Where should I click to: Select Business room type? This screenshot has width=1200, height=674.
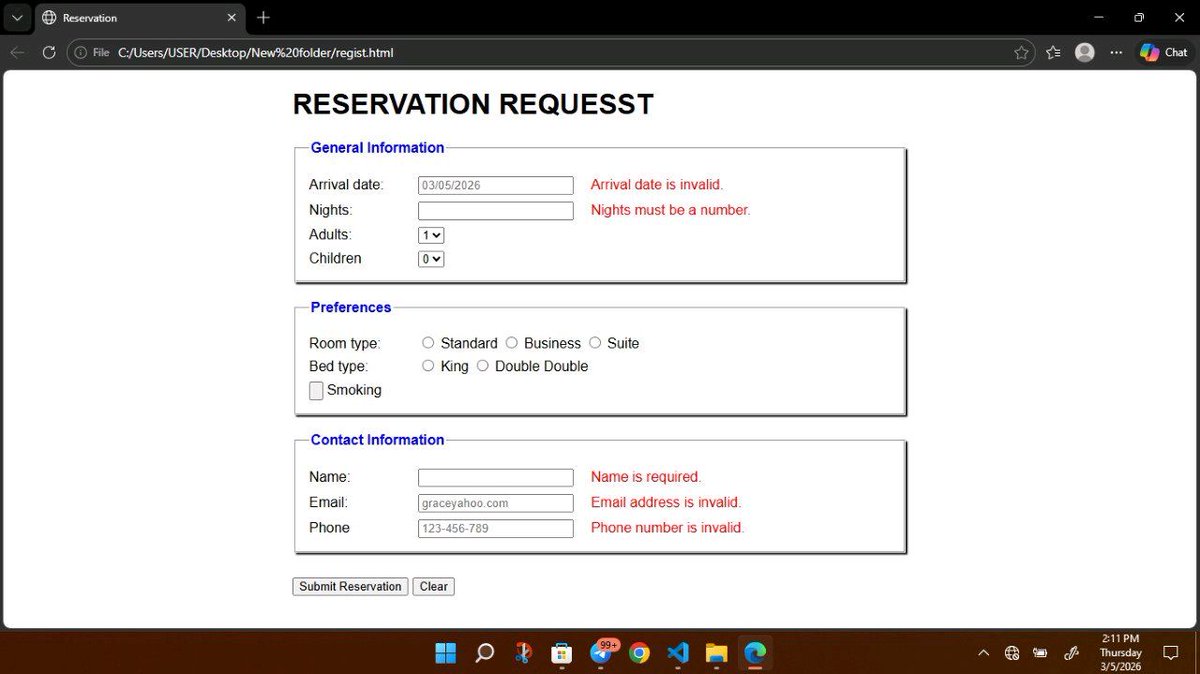(512, 343)
